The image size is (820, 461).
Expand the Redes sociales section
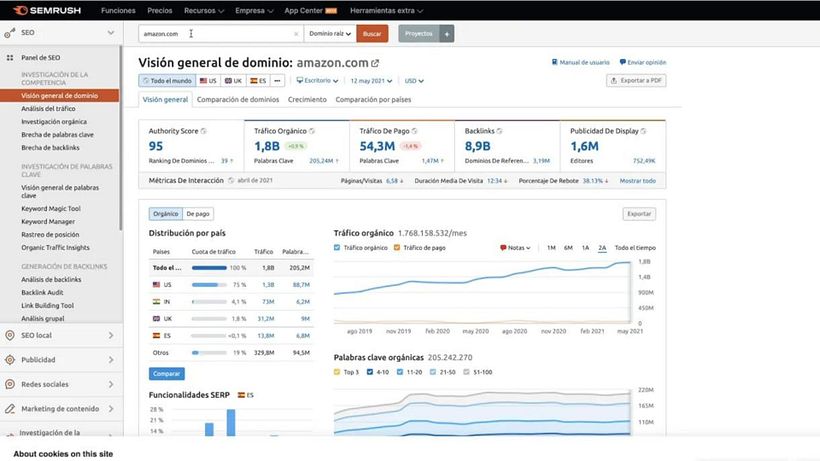pyautogui.click(x=111, y=384)
